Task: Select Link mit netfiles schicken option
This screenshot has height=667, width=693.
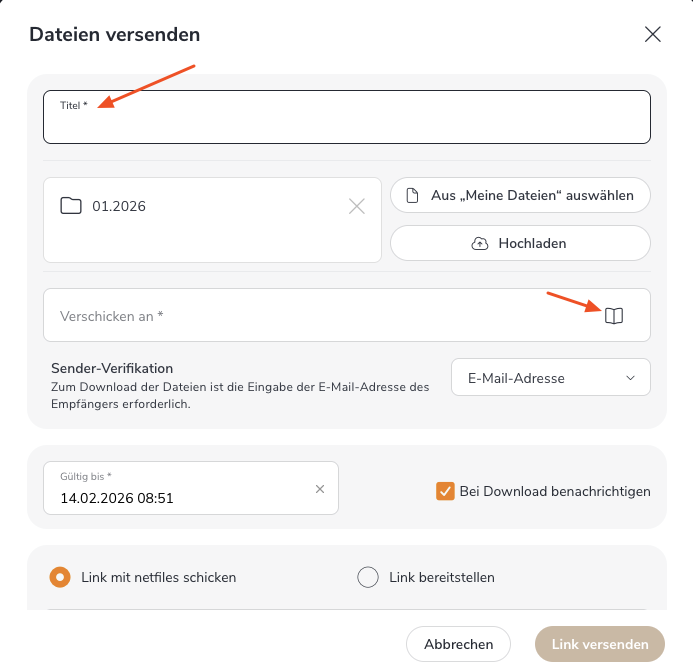Action: pyautogui.click(x=61, y=577)
